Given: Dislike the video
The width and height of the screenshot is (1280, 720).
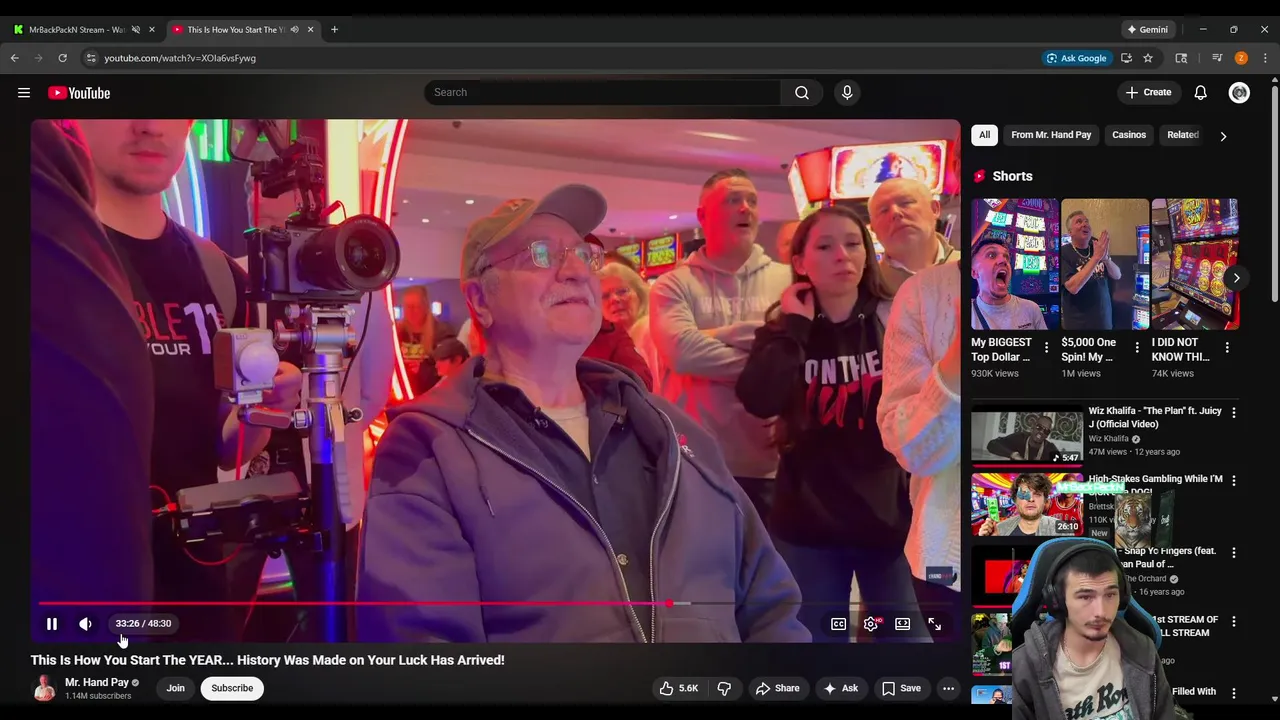Looking at the screenshot, I should tap(724, 688).
